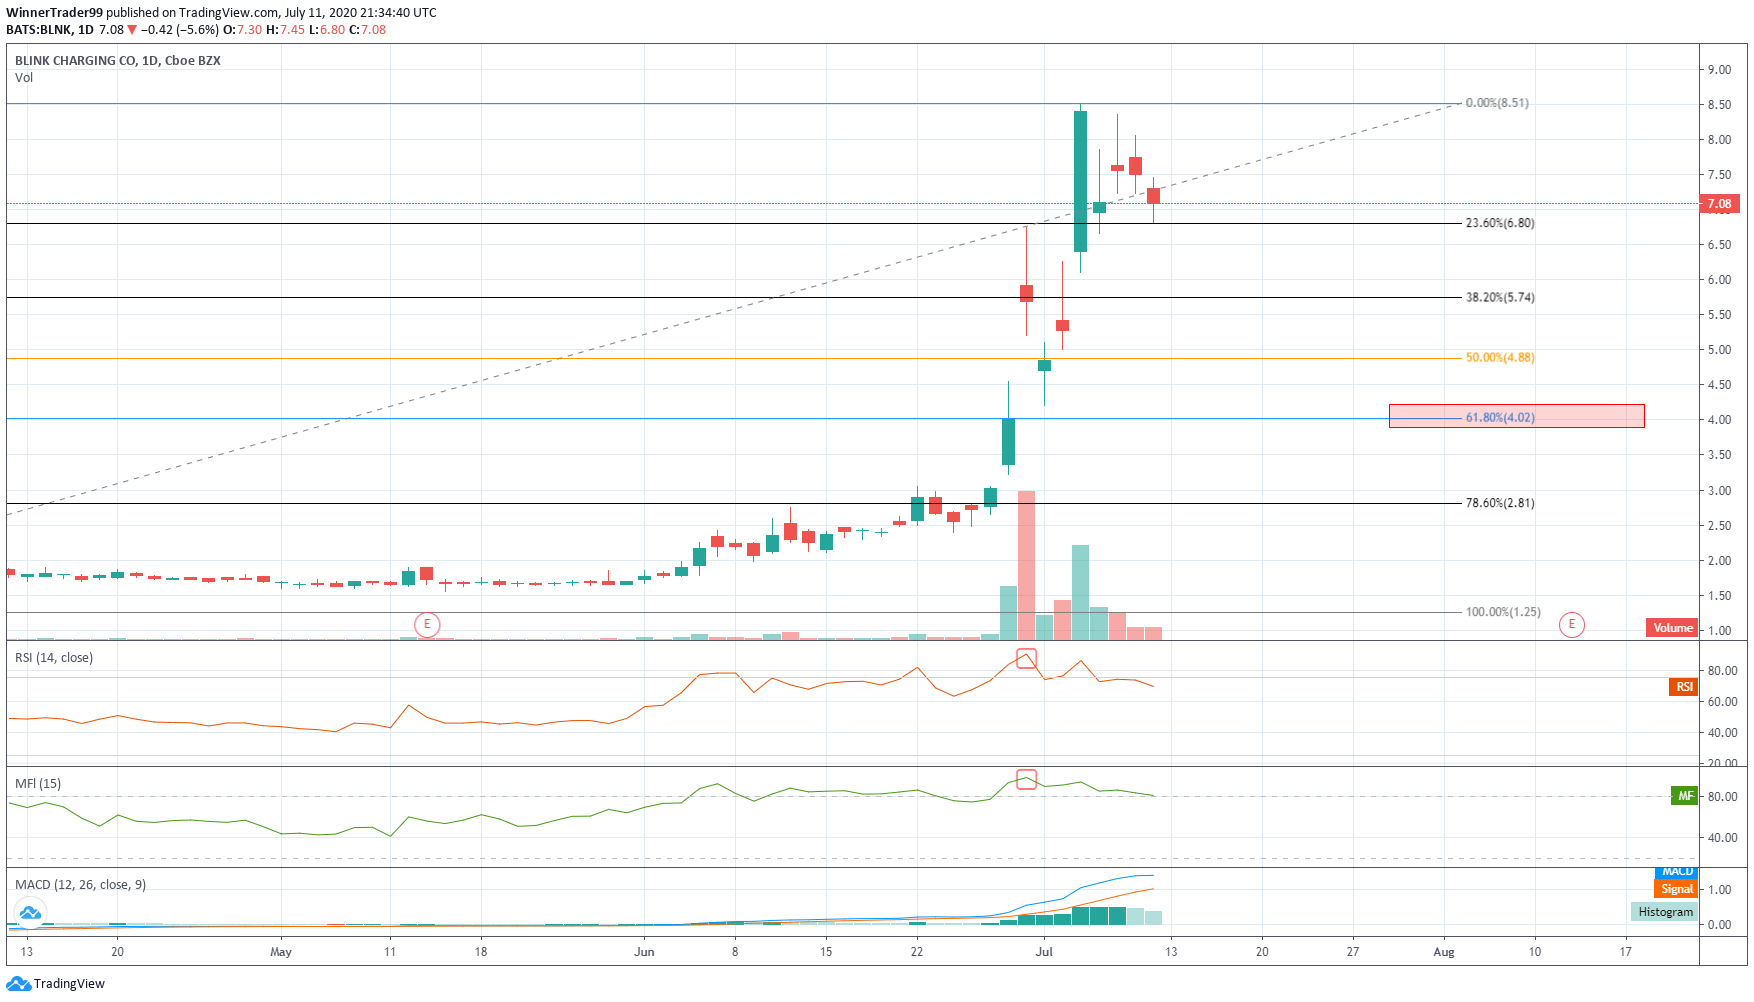Select the 23.60%(6.80) Fibonacci label
This screenshot has height=1002, width=1754.
[x=1500, y=223]
